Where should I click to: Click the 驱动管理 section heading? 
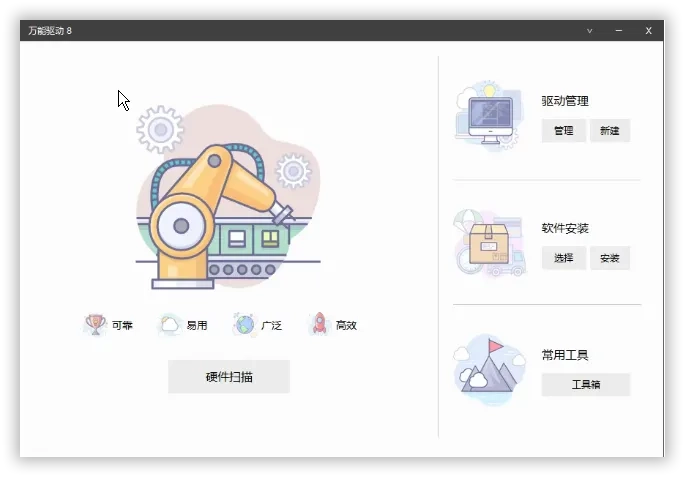point(565,101)
